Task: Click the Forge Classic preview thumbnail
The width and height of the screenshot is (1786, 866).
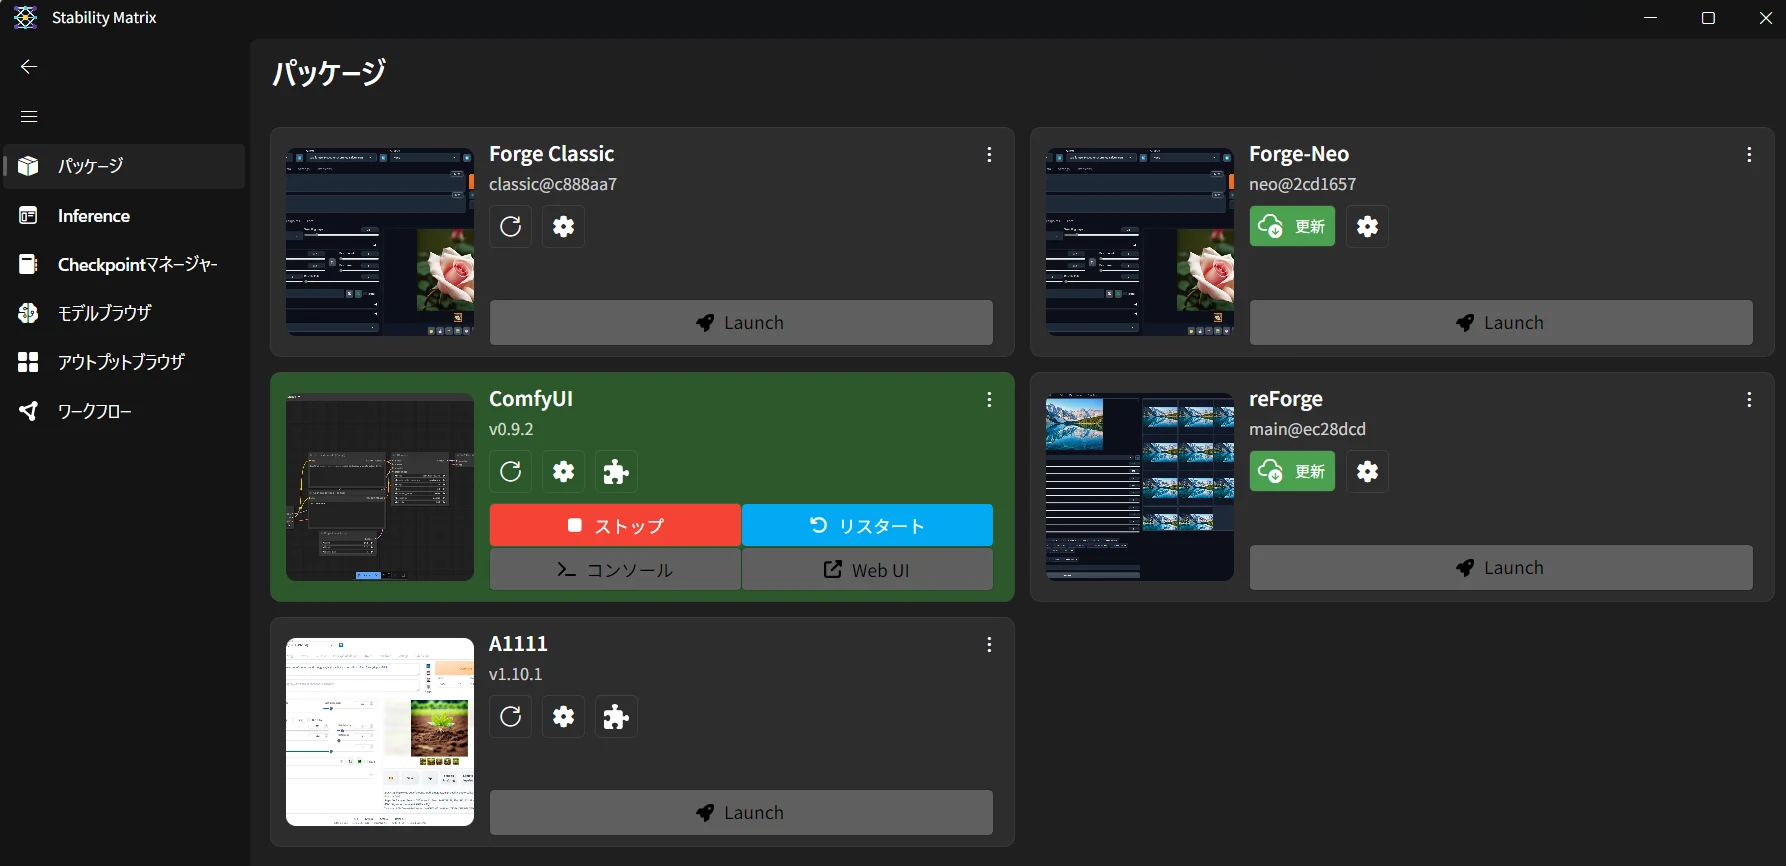Action: click(x=380, y=242)
